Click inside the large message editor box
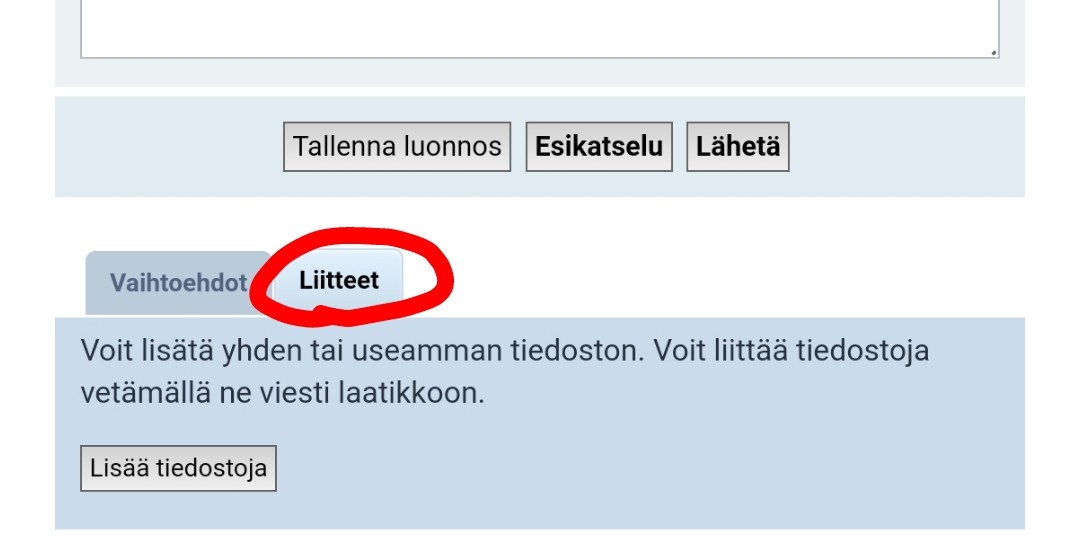Image resolution: width=1080 pixels, height=554 pixels. point(540,28)
